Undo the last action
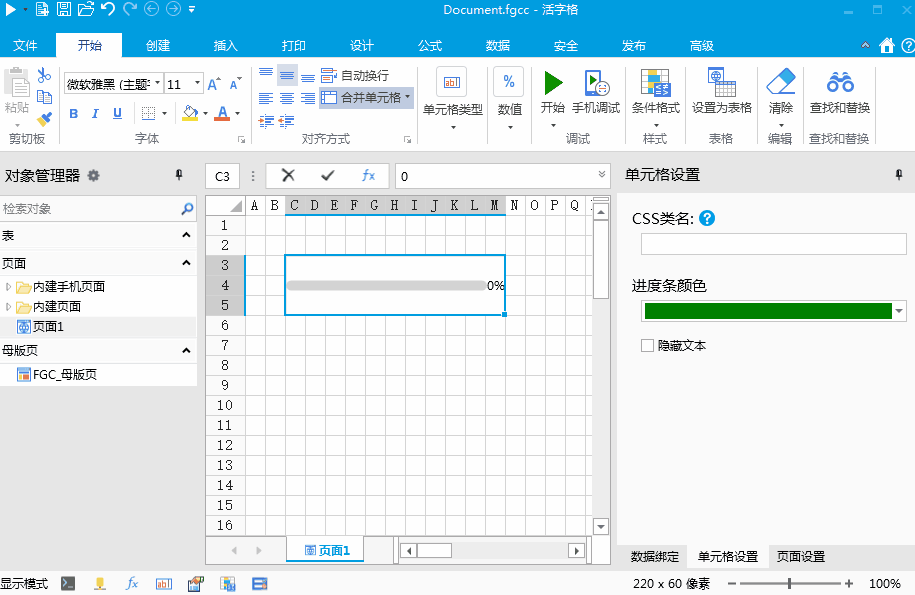This screenshot has width=915, height=595. point(108,9)
